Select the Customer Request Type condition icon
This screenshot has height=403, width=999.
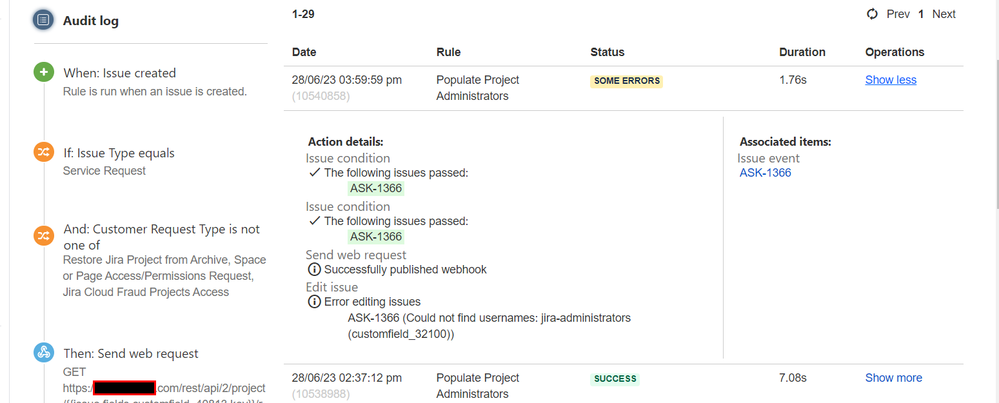43,236
